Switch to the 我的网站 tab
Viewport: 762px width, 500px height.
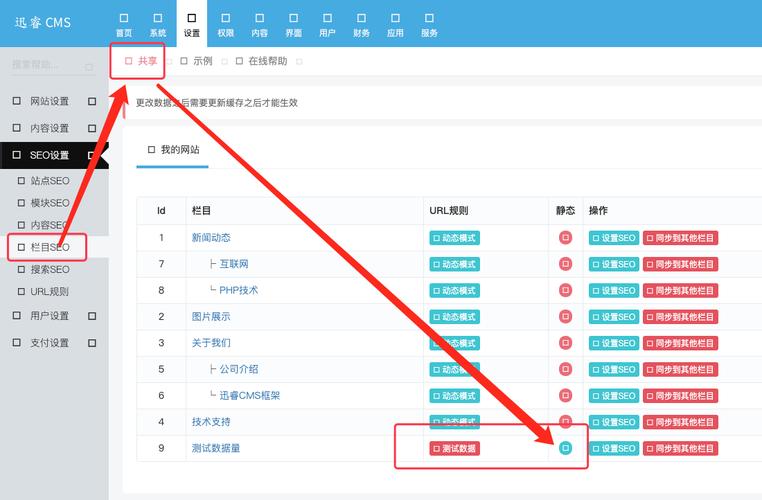coord(173,149)
